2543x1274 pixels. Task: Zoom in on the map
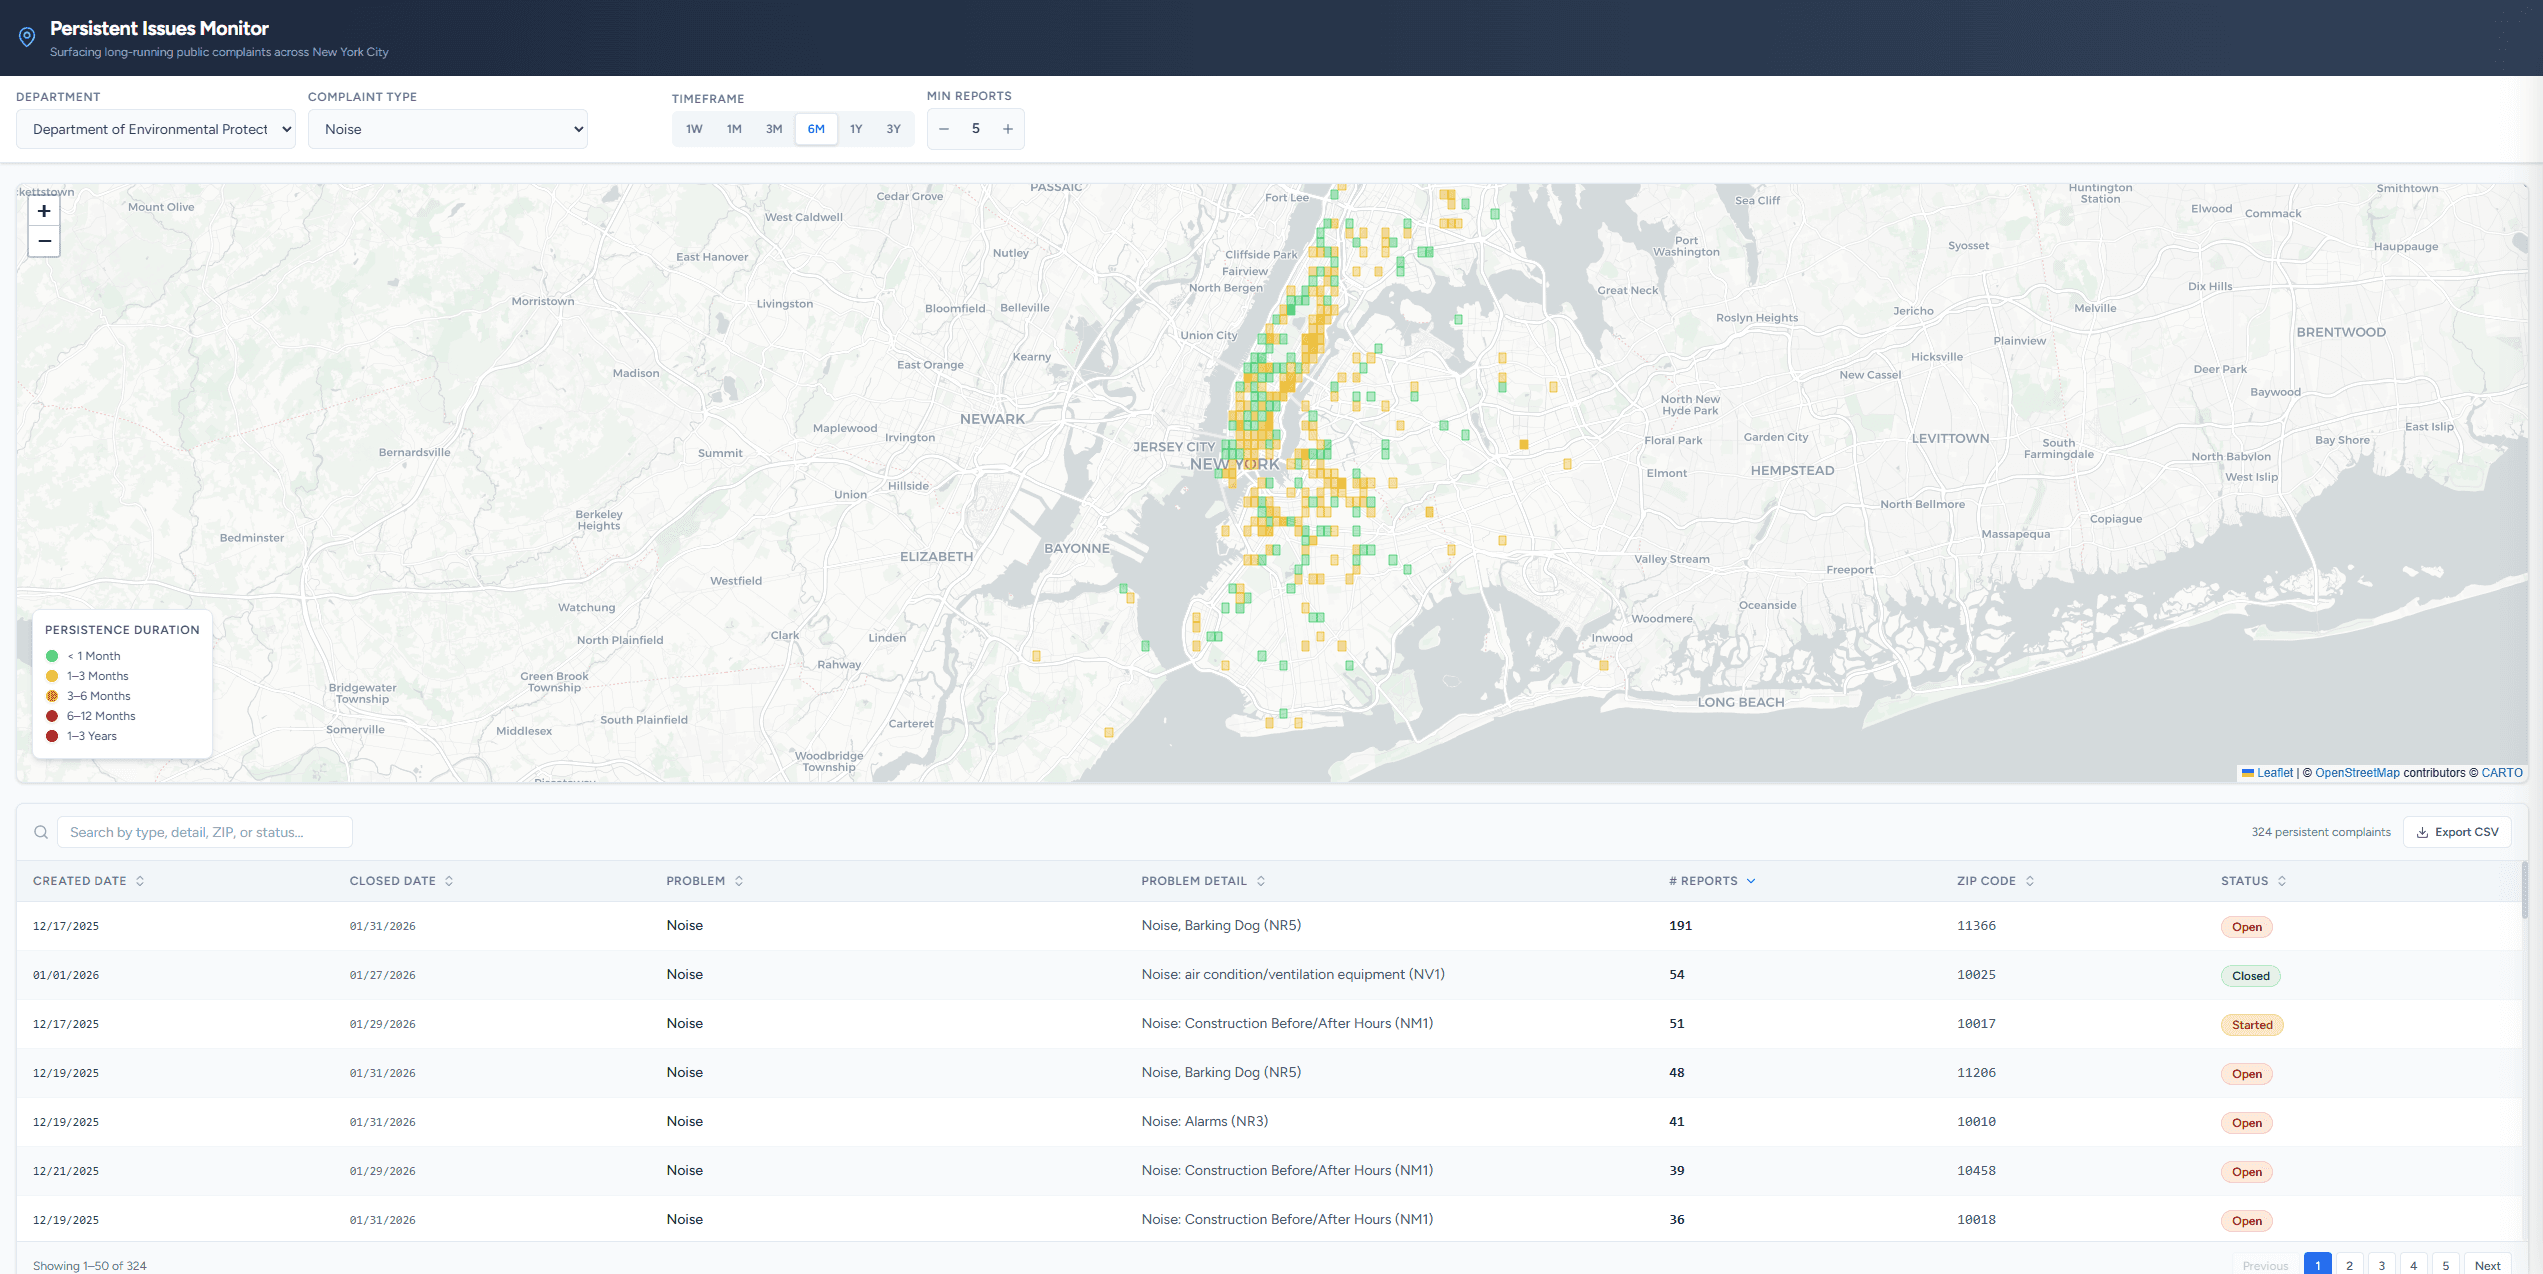(x=44, y=211)
